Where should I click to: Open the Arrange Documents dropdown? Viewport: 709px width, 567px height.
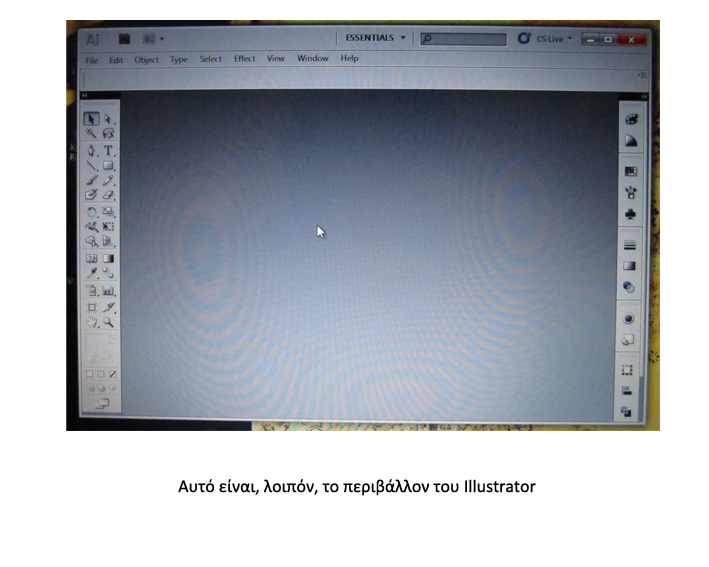click(153, 39)
